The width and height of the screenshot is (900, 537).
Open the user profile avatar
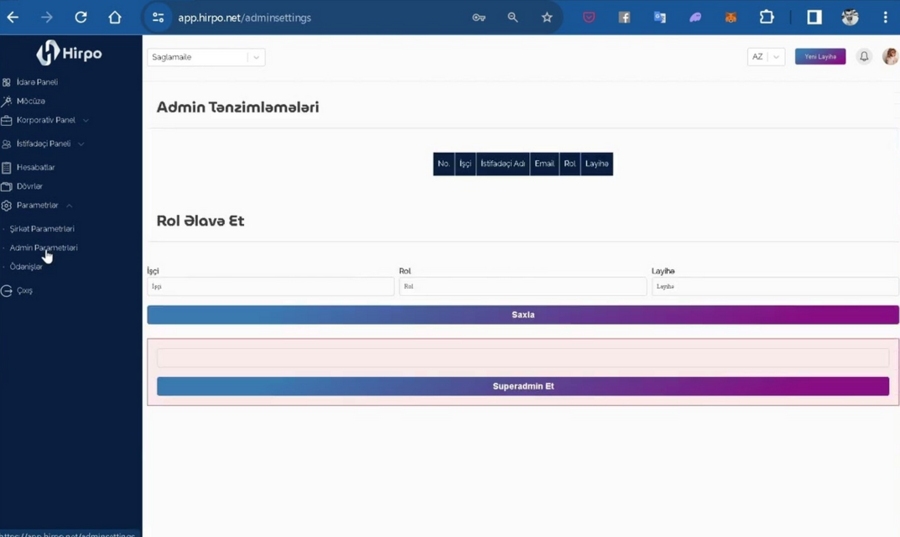coord(890,57)
